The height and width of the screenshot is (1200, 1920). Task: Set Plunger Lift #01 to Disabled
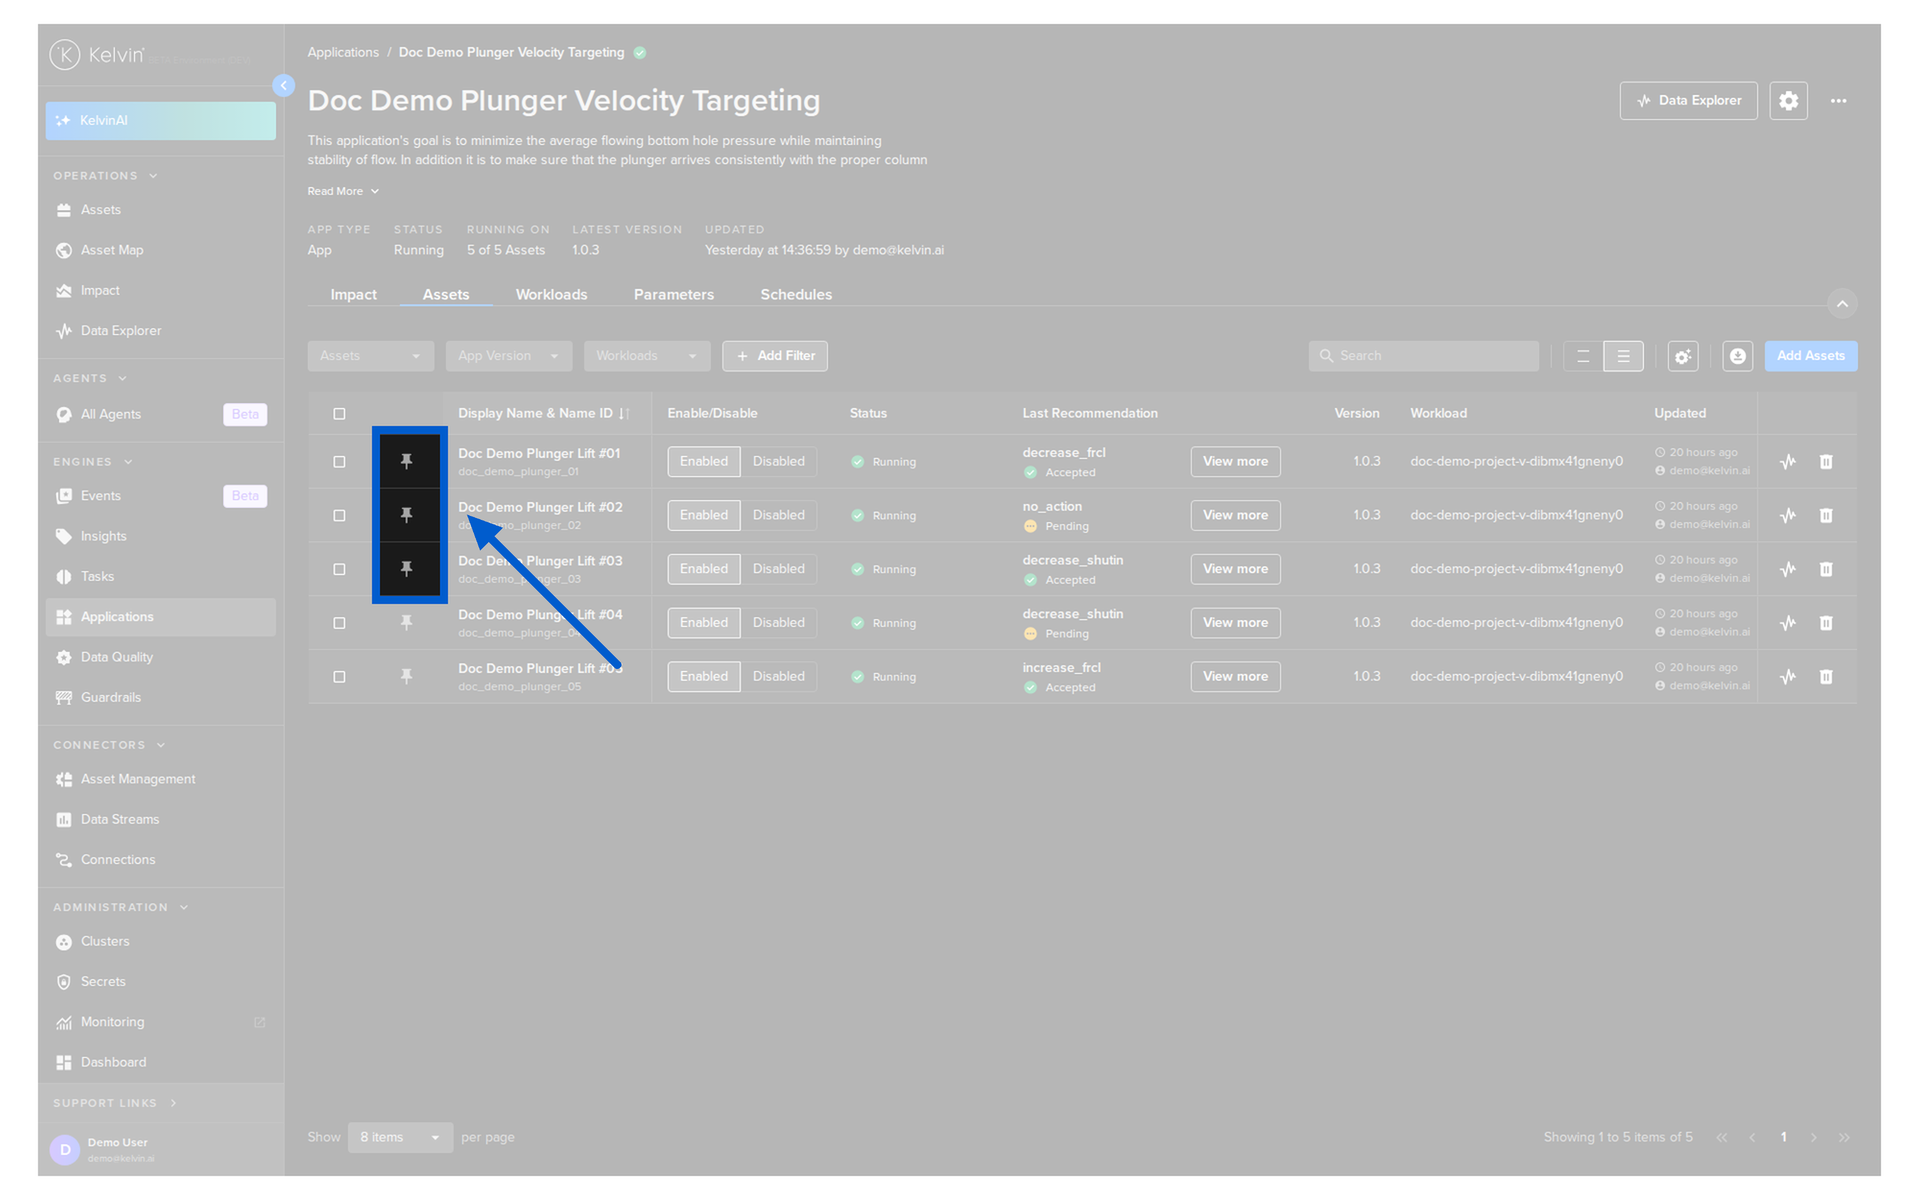pos(778,461)
